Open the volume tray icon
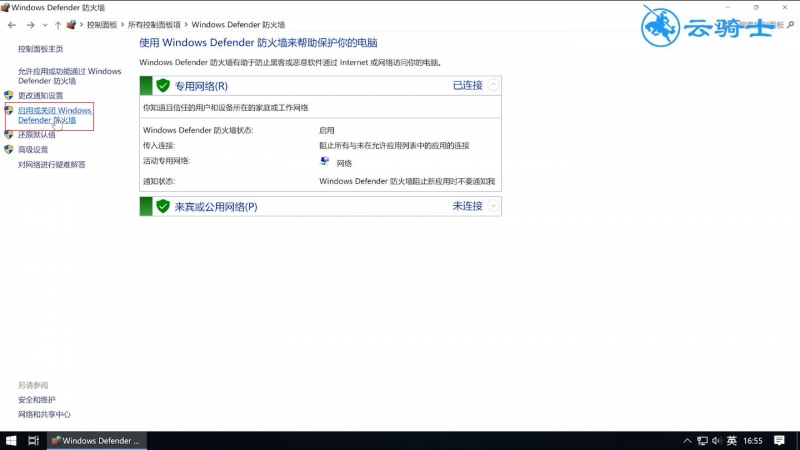Screen dimensions: 800x450 coord(717,441)
